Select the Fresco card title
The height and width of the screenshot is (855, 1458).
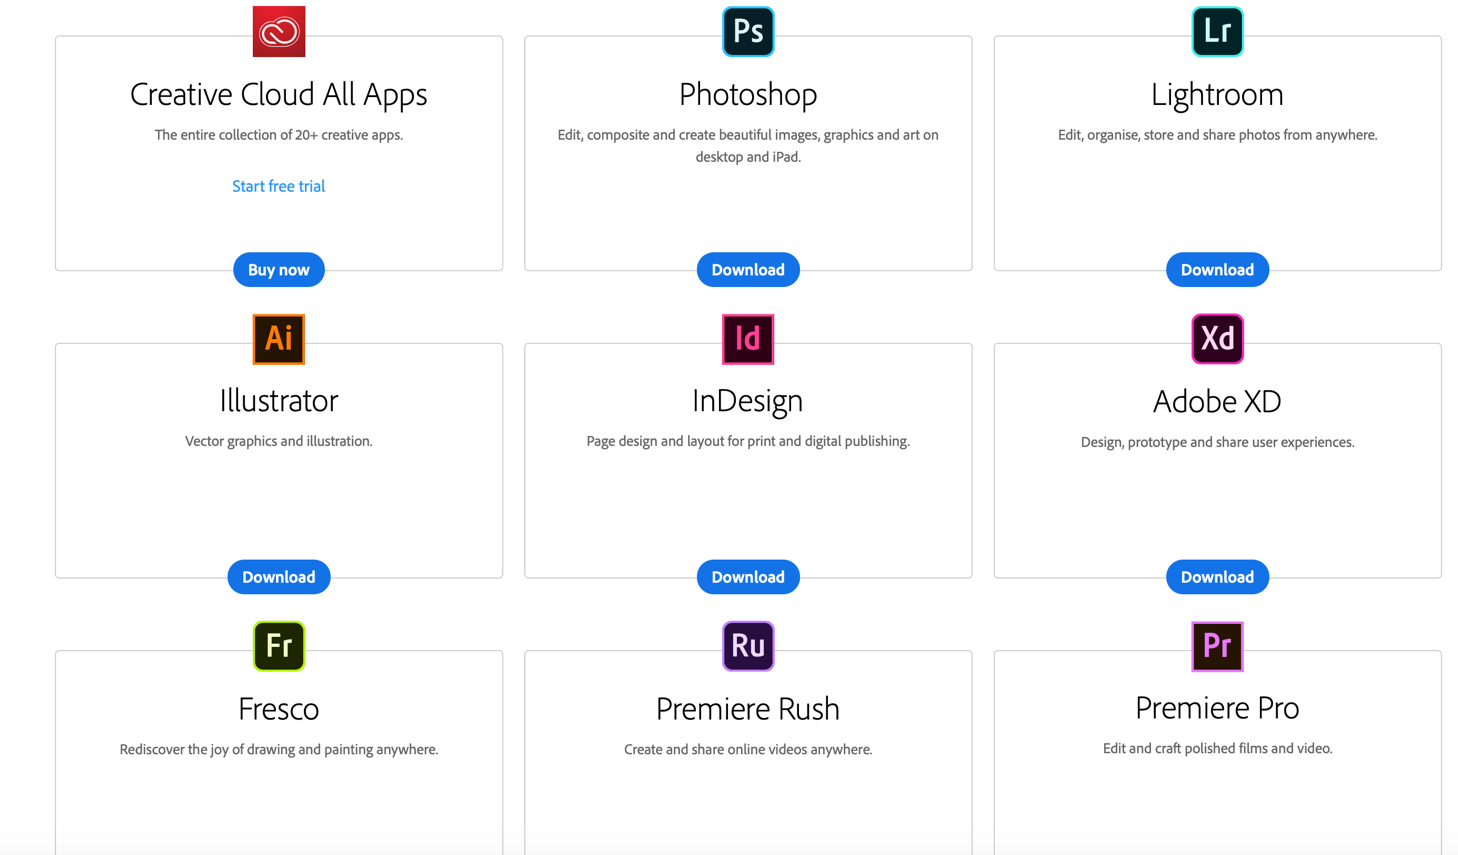[x=279, y=709]
